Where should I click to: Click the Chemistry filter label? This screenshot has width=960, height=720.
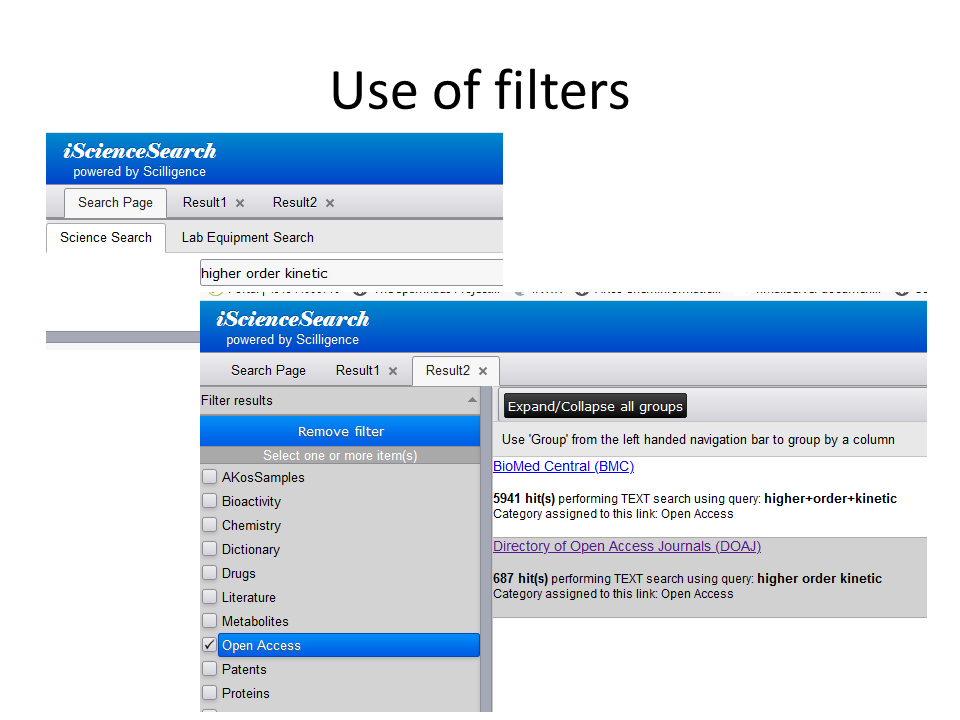pos(251,525)
